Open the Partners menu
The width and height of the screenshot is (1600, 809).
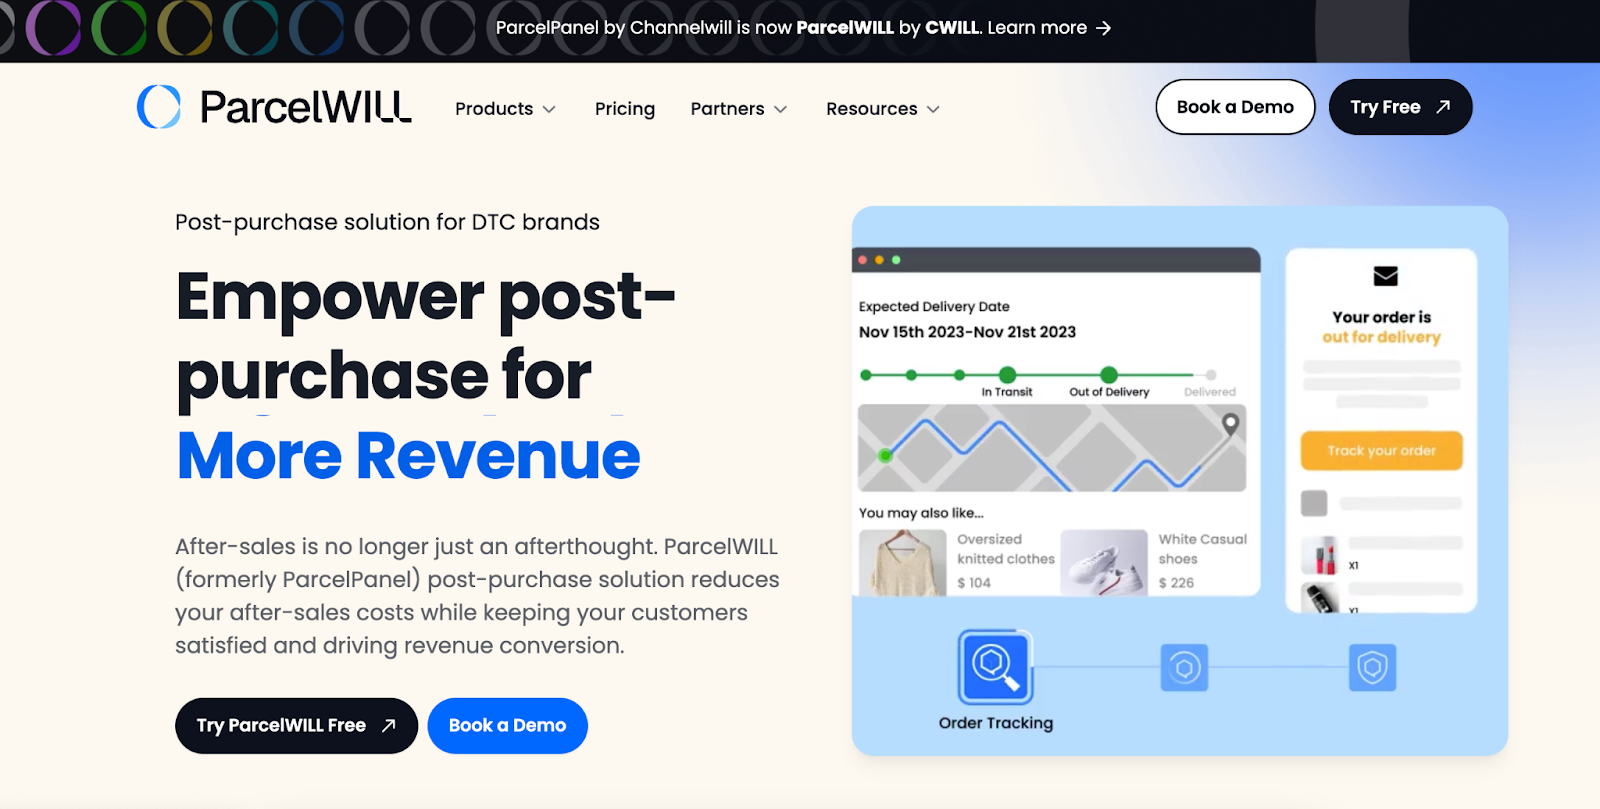[739, 109]
